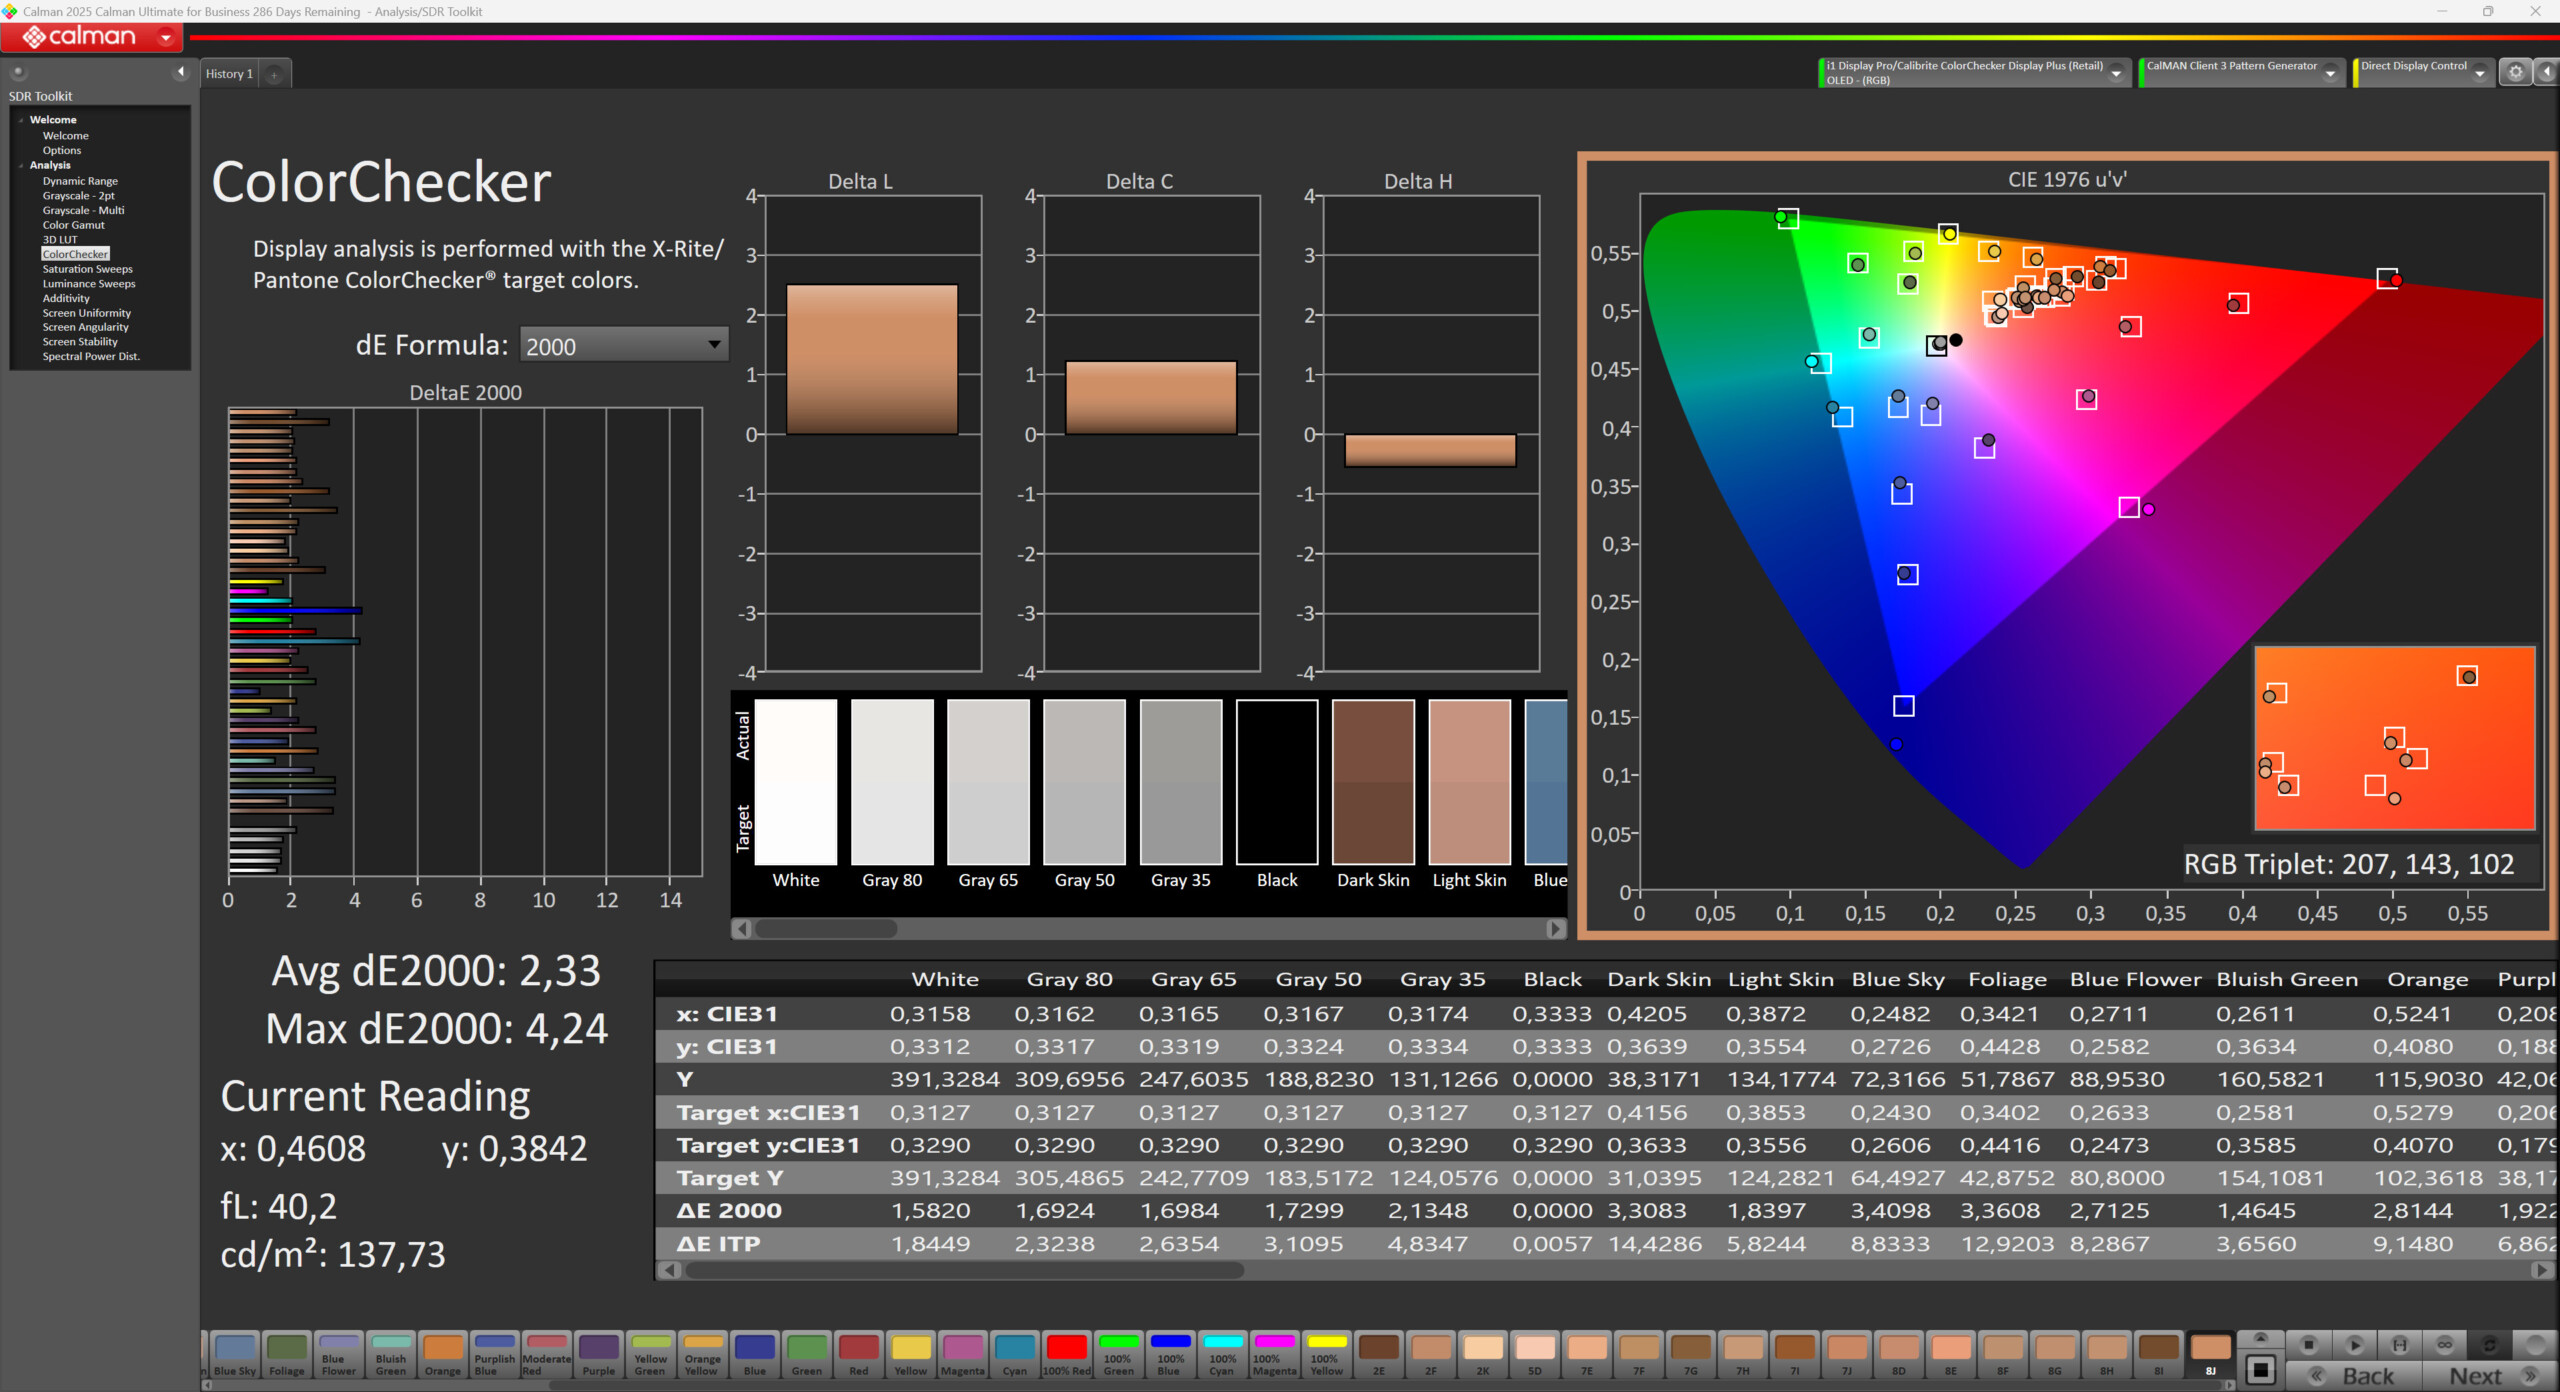
Task: Expand the CalMAN Client 3 Pattern Generator dropdown
Action: coord(2330,73)
